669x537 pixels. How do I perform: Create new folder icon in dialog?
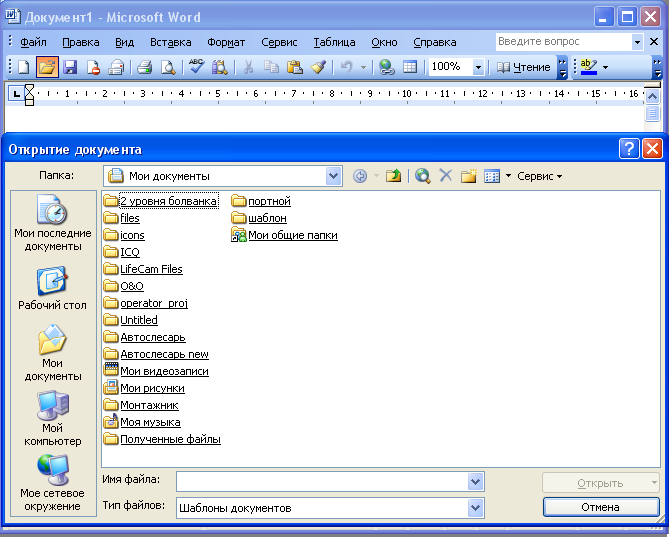468,176
